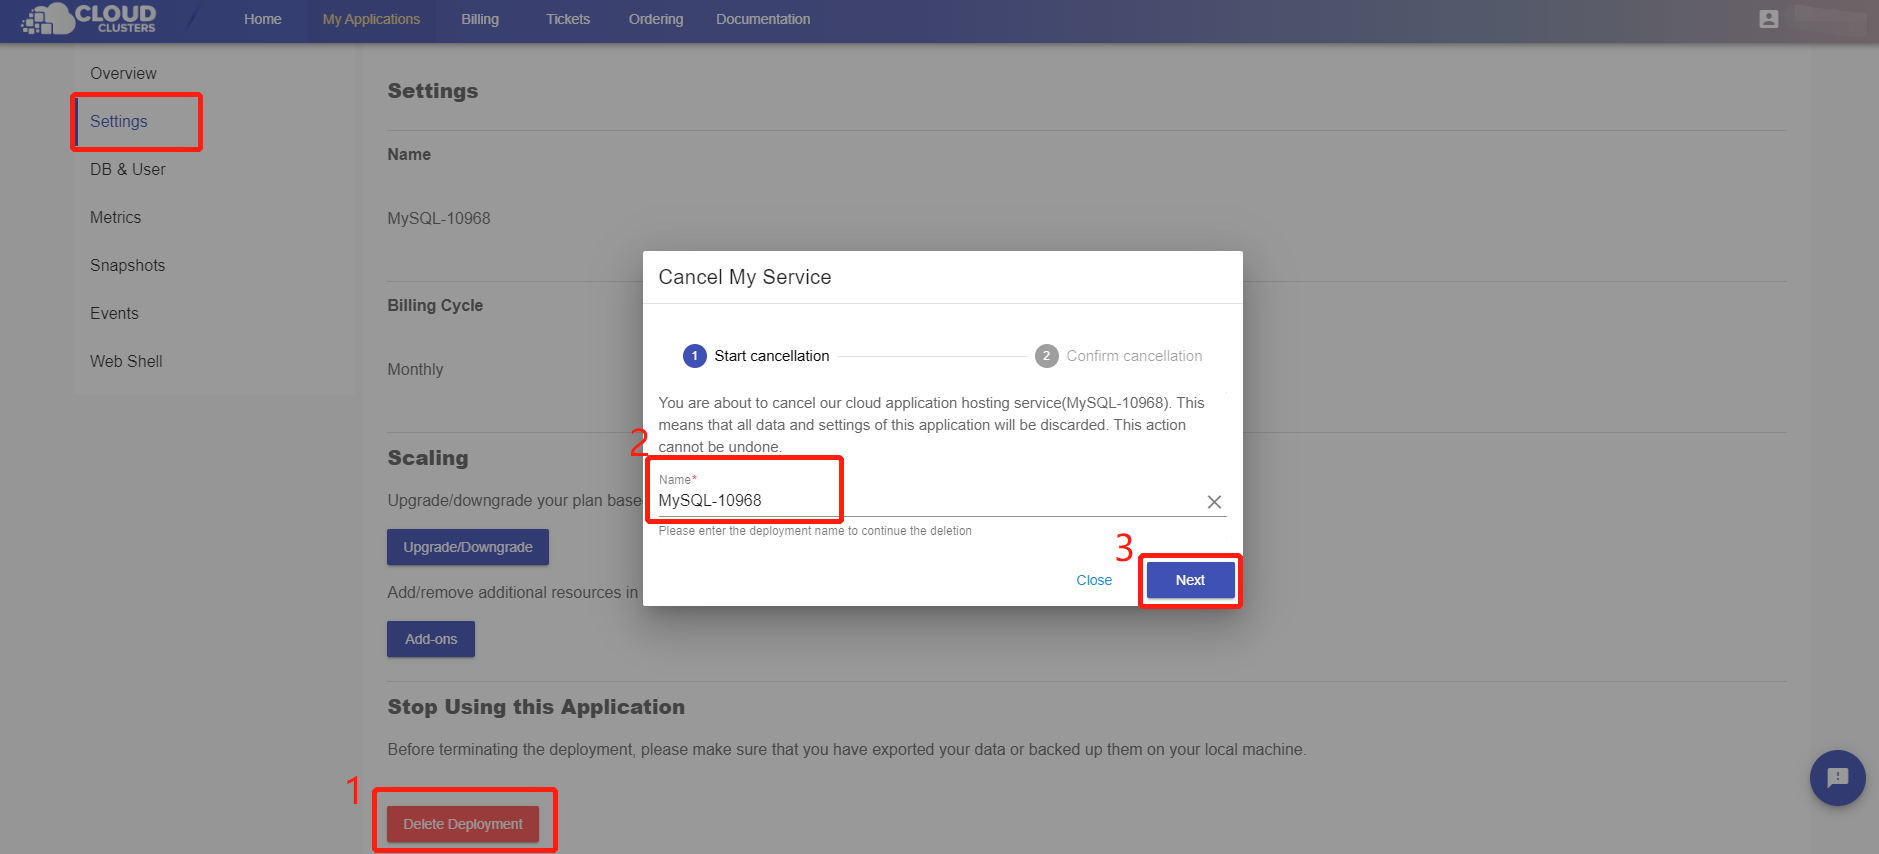The height and width of the screenshot is (854, 1879).
Task: Clear the Name field with X icon
Action: pyautogui.click(x=1214, y=502)
